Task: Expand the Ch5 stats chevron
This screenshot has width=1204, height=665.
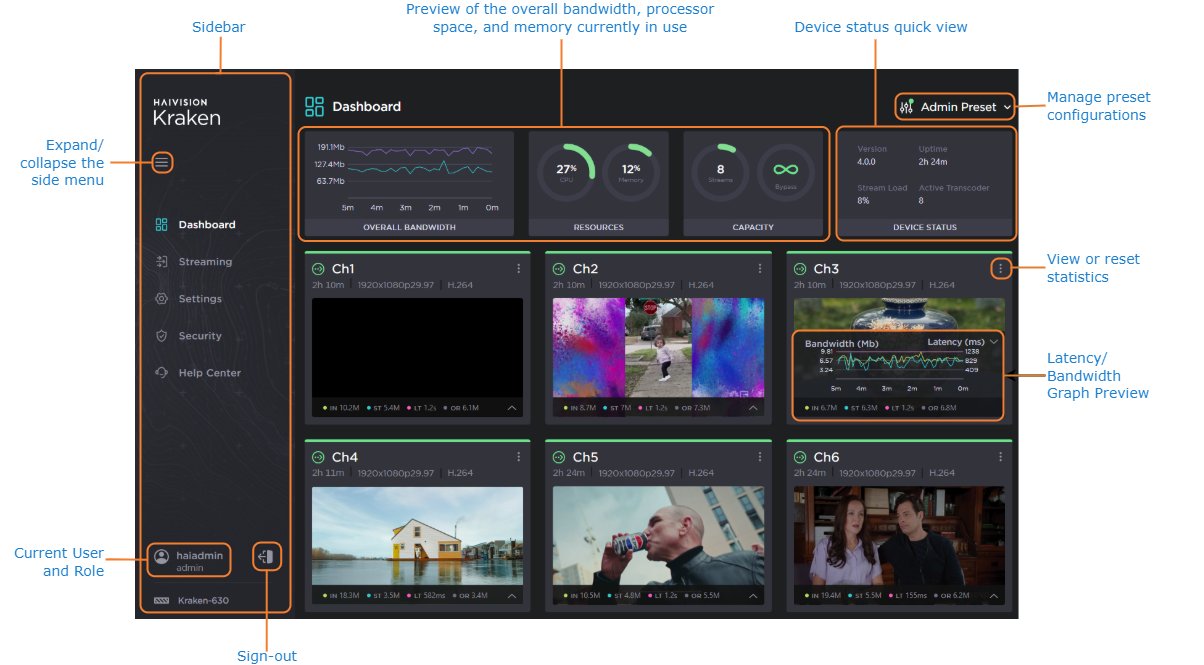Action: (752, 594)
